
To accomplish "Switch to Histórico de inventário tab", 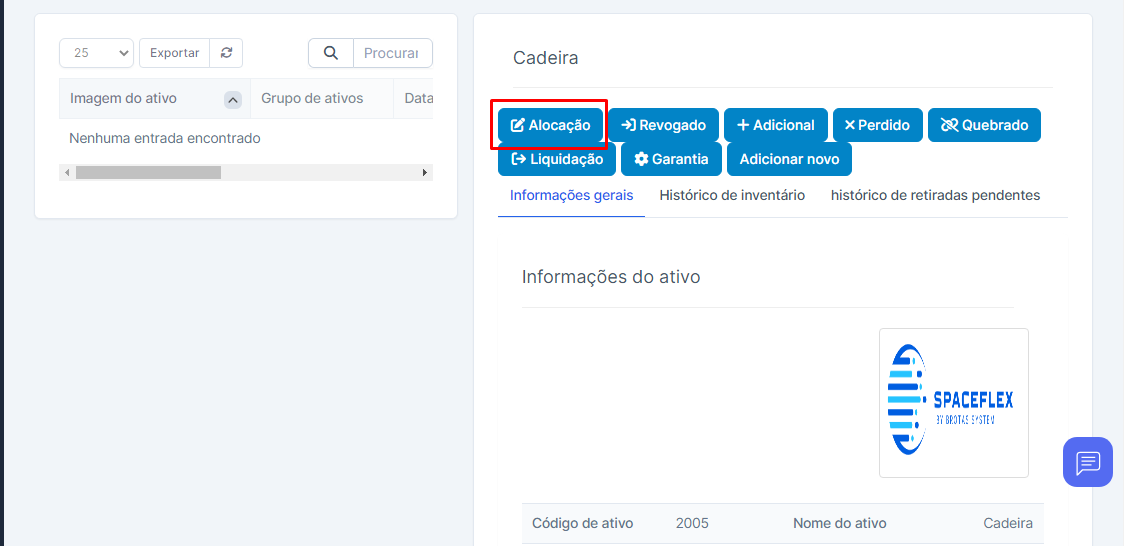I will point(732,195).
